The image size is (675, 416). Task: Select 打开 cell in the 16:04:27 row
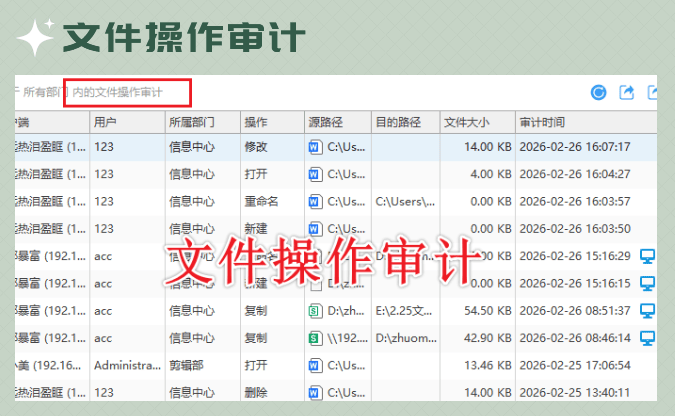click(256, 174)
